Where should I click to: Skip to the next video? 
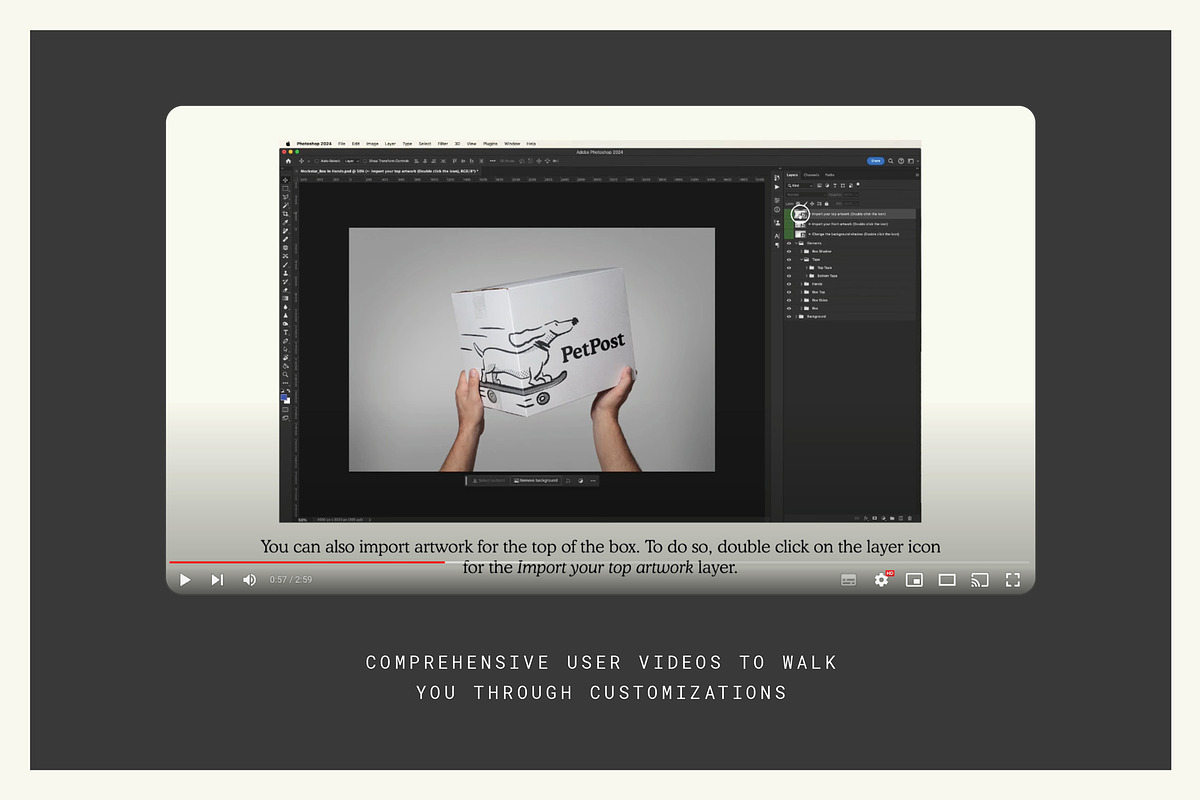tap(217, 579)
